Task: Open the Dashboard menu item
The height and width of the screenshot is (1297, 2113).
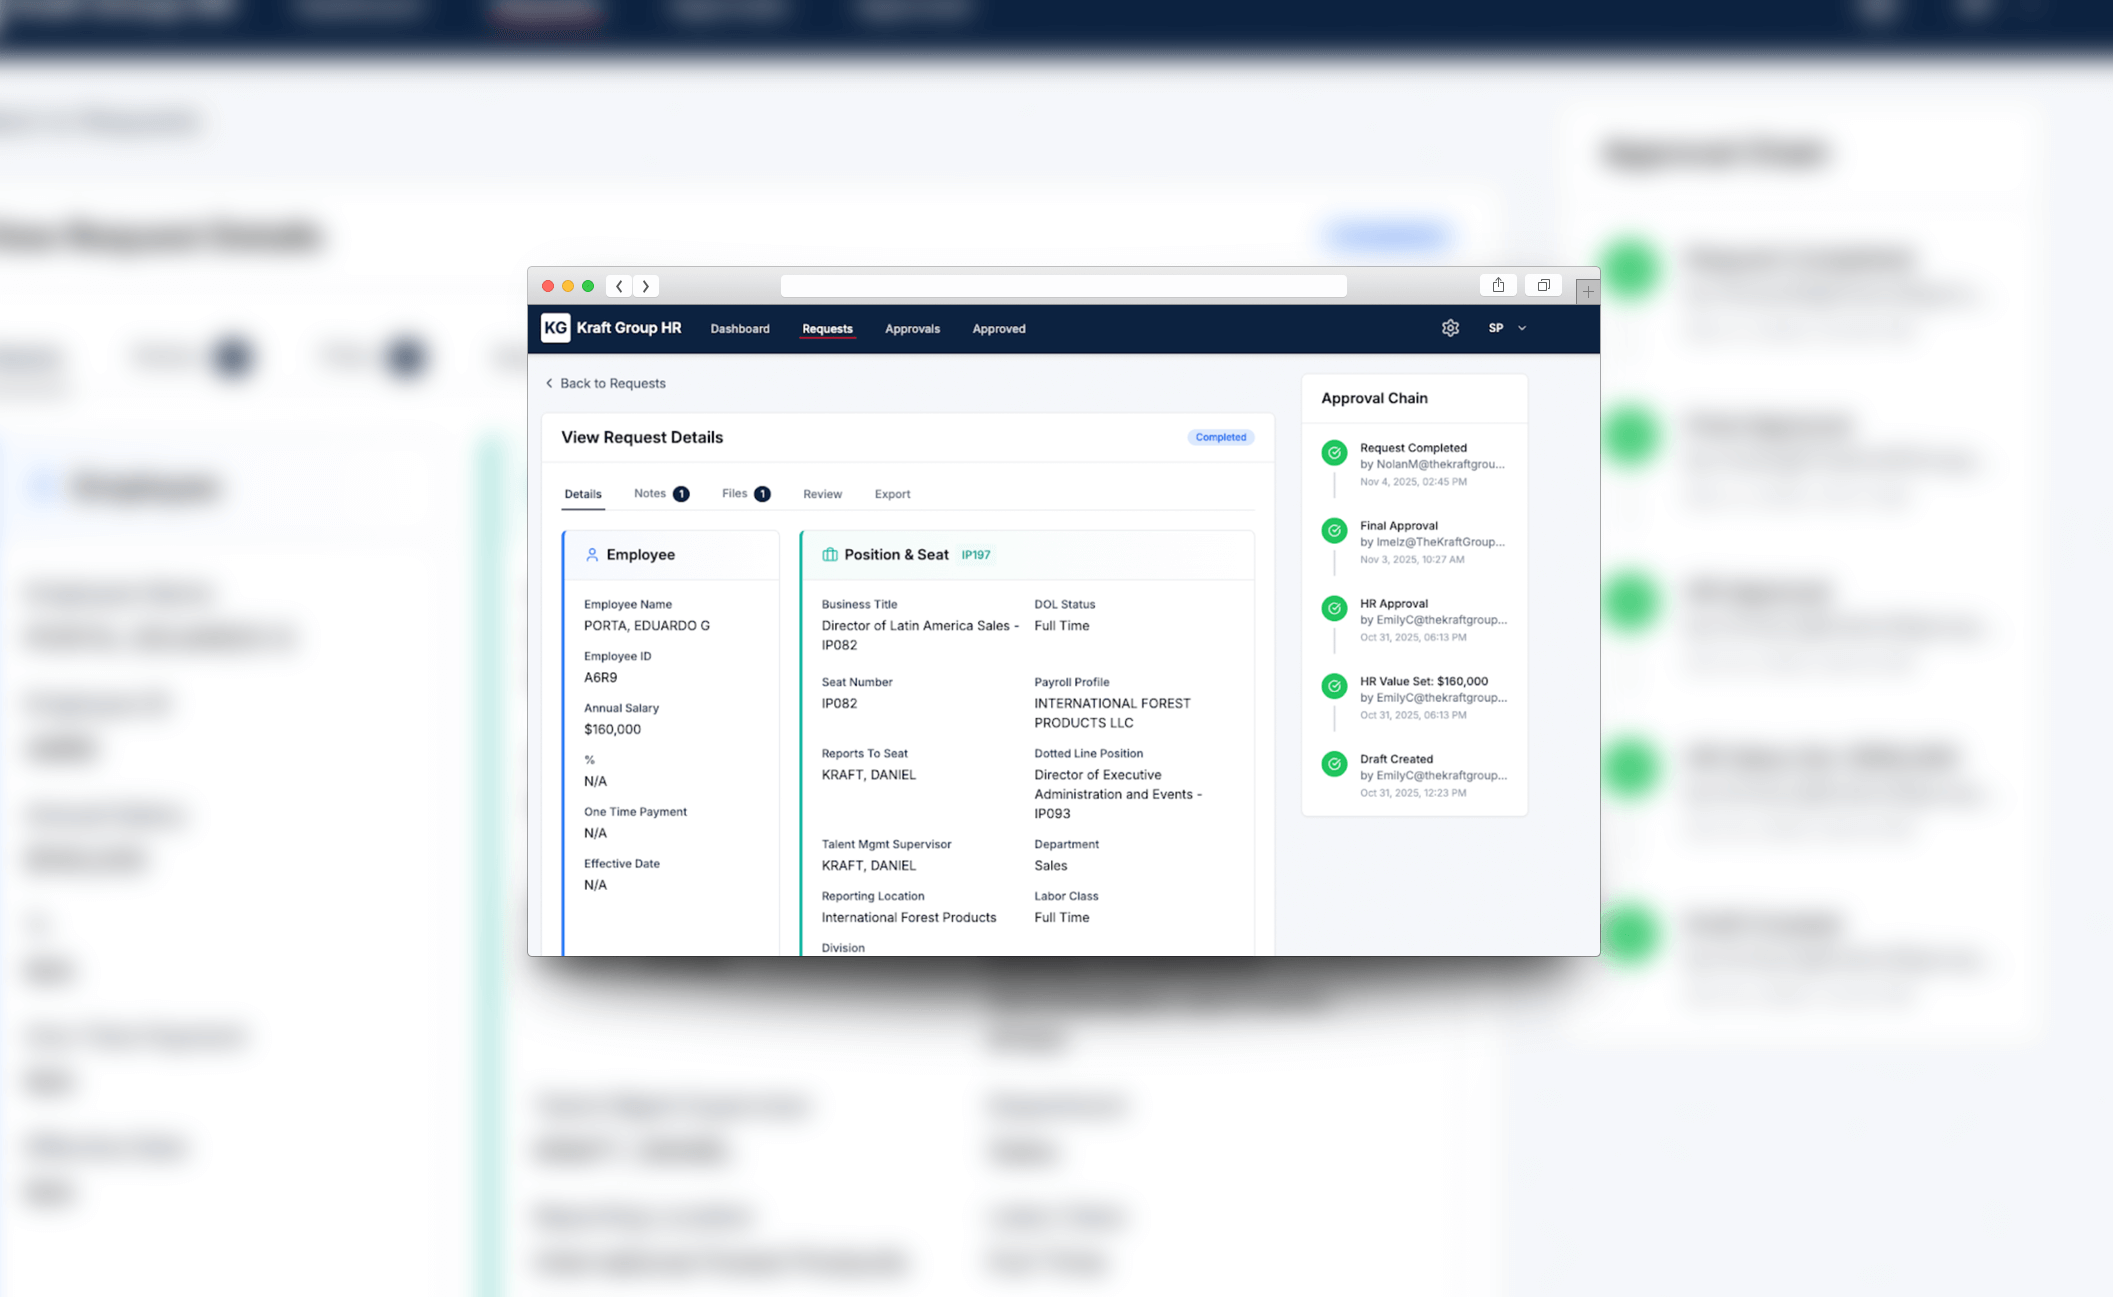Action: coord(739,328)
